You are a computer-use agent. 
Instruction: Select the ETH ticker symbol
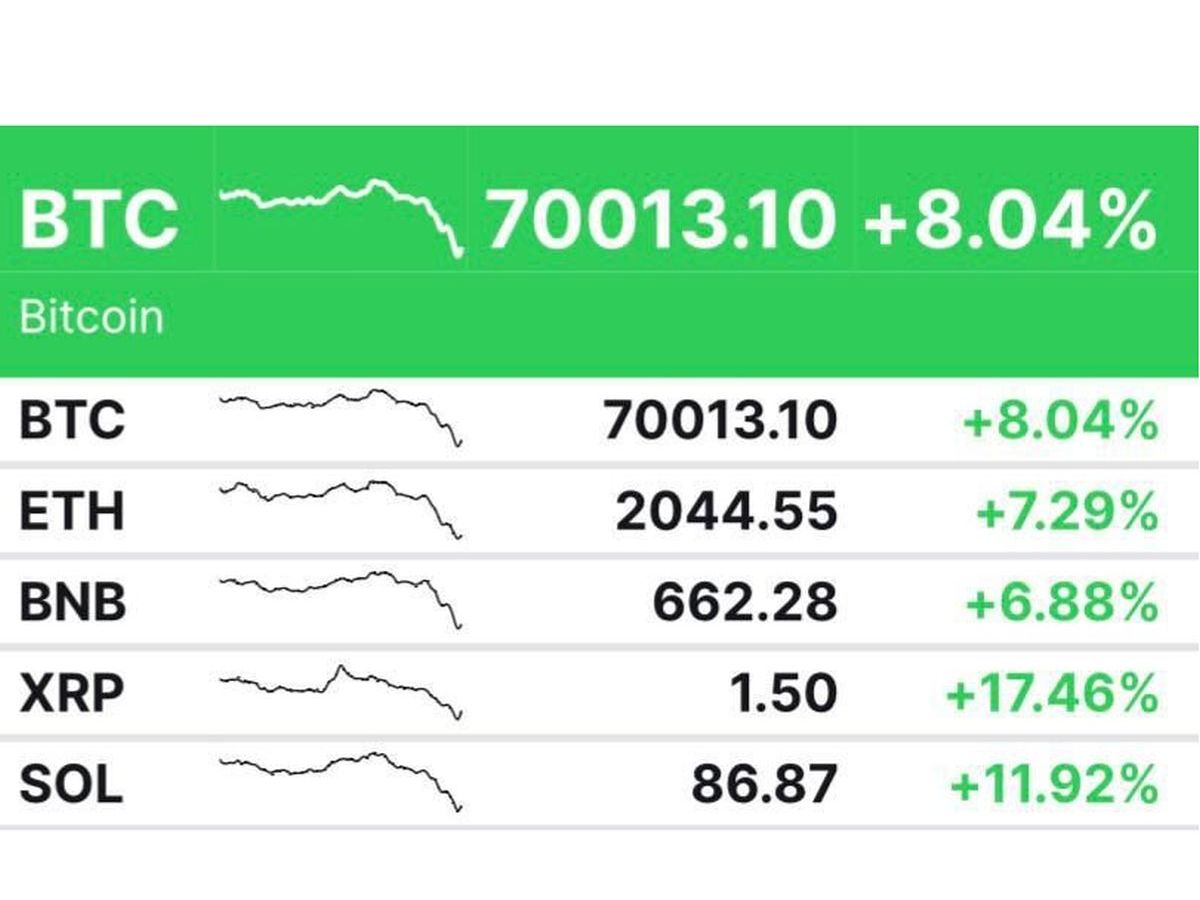(72, 511)
